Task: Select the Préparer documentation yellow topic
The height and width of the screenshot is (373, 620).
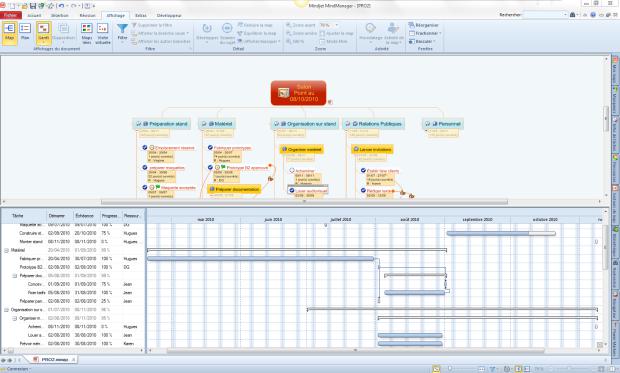Action: 234,189
